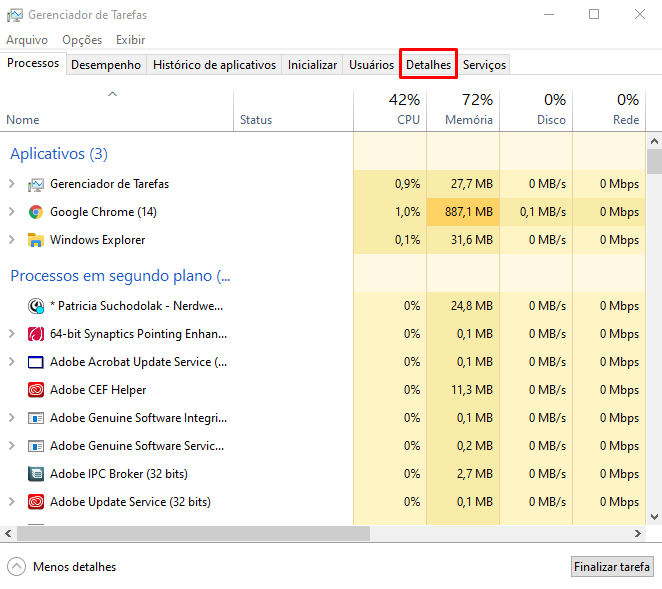Image resolution: width=662 pixels, height=589 pixels.
Task: Click the Adobe Genuine Software Service icon
Action: pyautogui.click(x=36, y=446)
